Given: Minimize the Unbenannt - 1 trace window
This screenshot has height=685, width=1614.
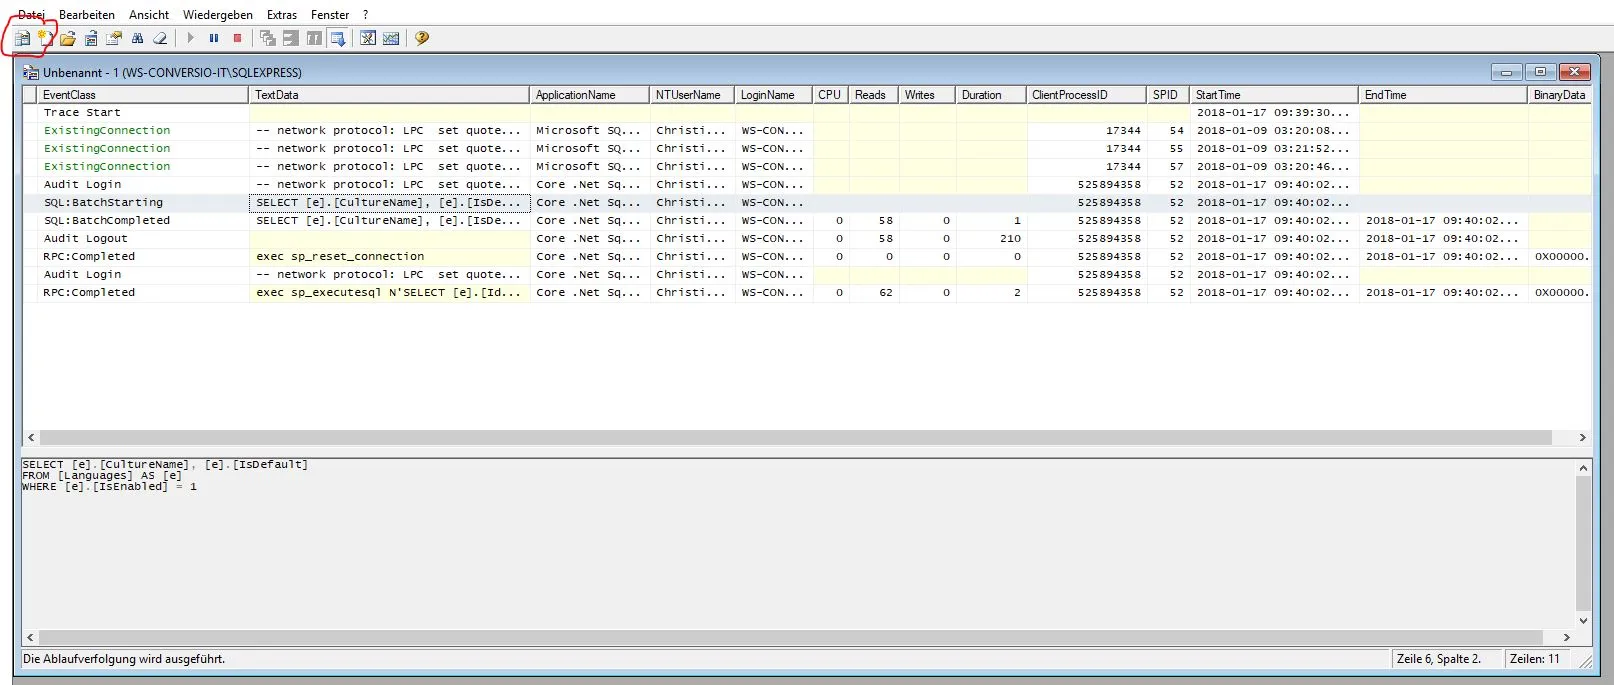Looking at the screenshot, I should (x=1506, y=72).
